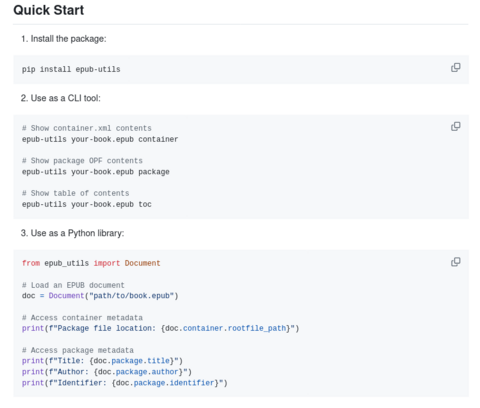Click the 'from epub_utils import Document' line

(x=91, y=263)
